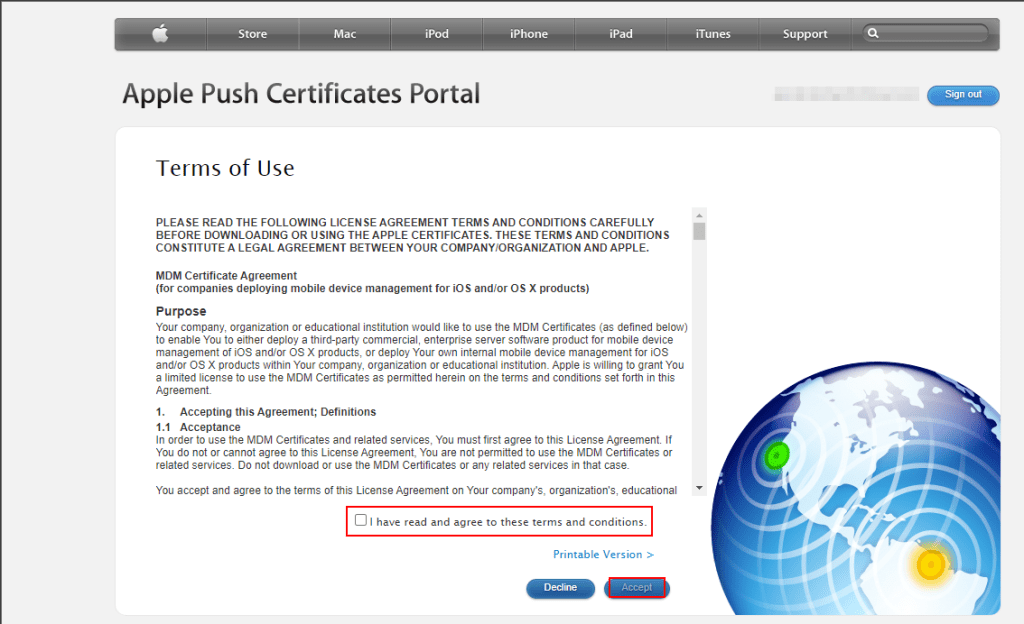Navigate to the iPad section
Screen dimensions: 1024x624
click(x=620, y=34)
